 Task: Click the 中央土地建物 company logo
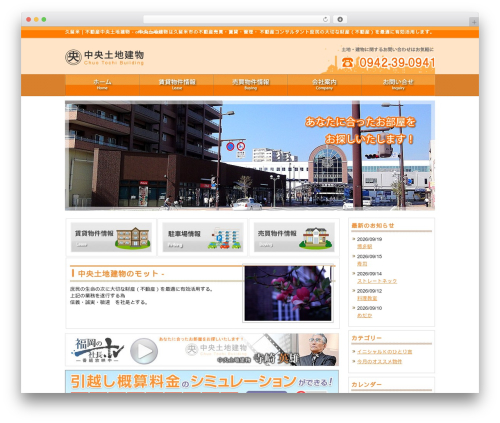click(x=104, y=57)
